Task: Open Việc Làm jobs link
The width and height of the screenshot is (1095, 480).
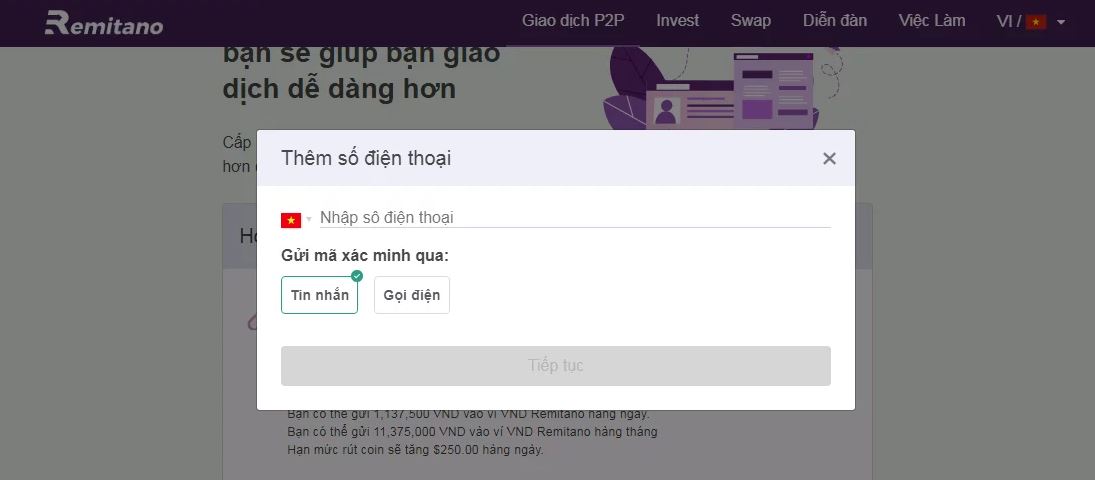Action: 932,21
